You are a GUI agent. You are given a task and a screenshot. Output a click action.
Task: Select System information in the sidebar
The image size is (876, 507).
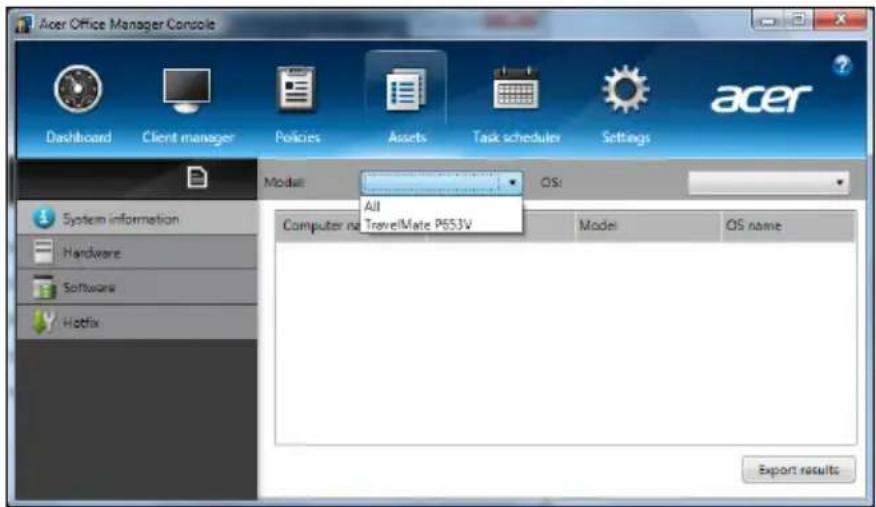coord(120,219)
